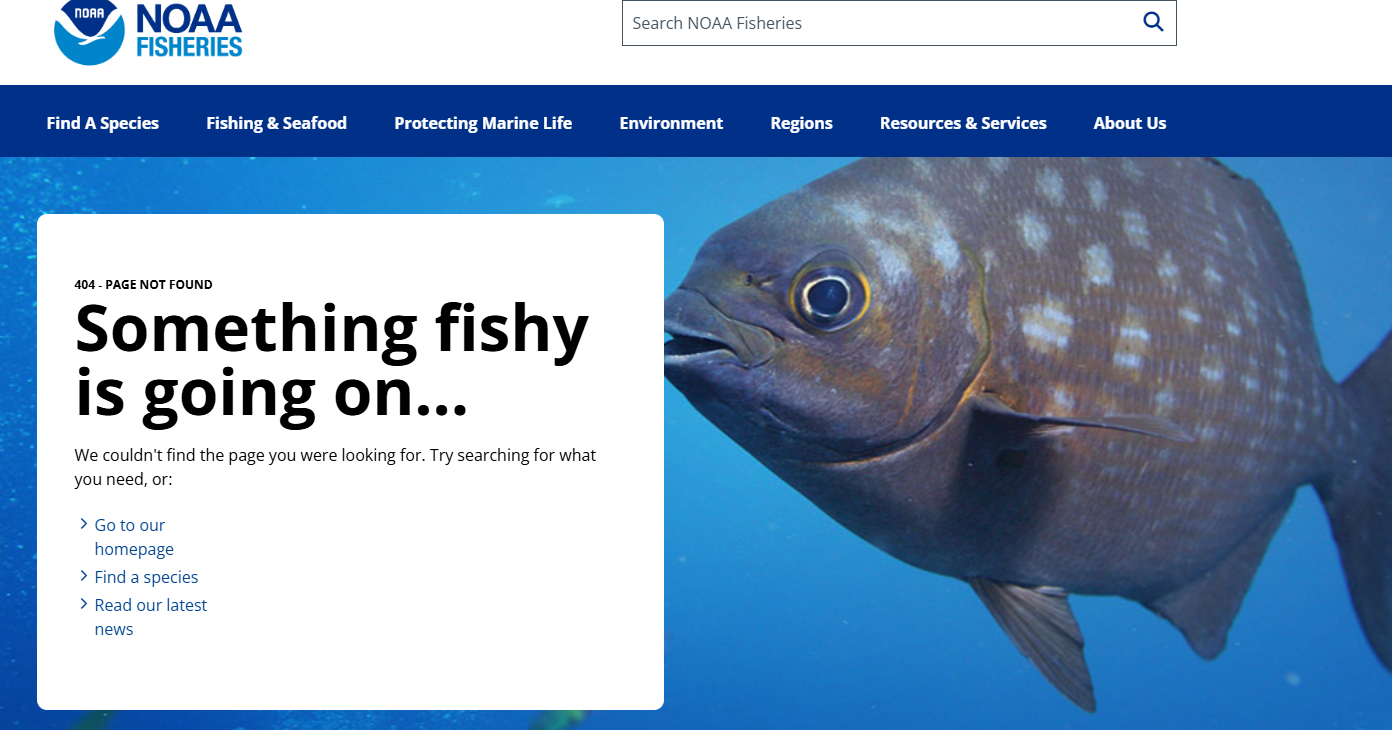Click the Find a species link
This screenshot has width=1392, height=730.
coord(146,577)
